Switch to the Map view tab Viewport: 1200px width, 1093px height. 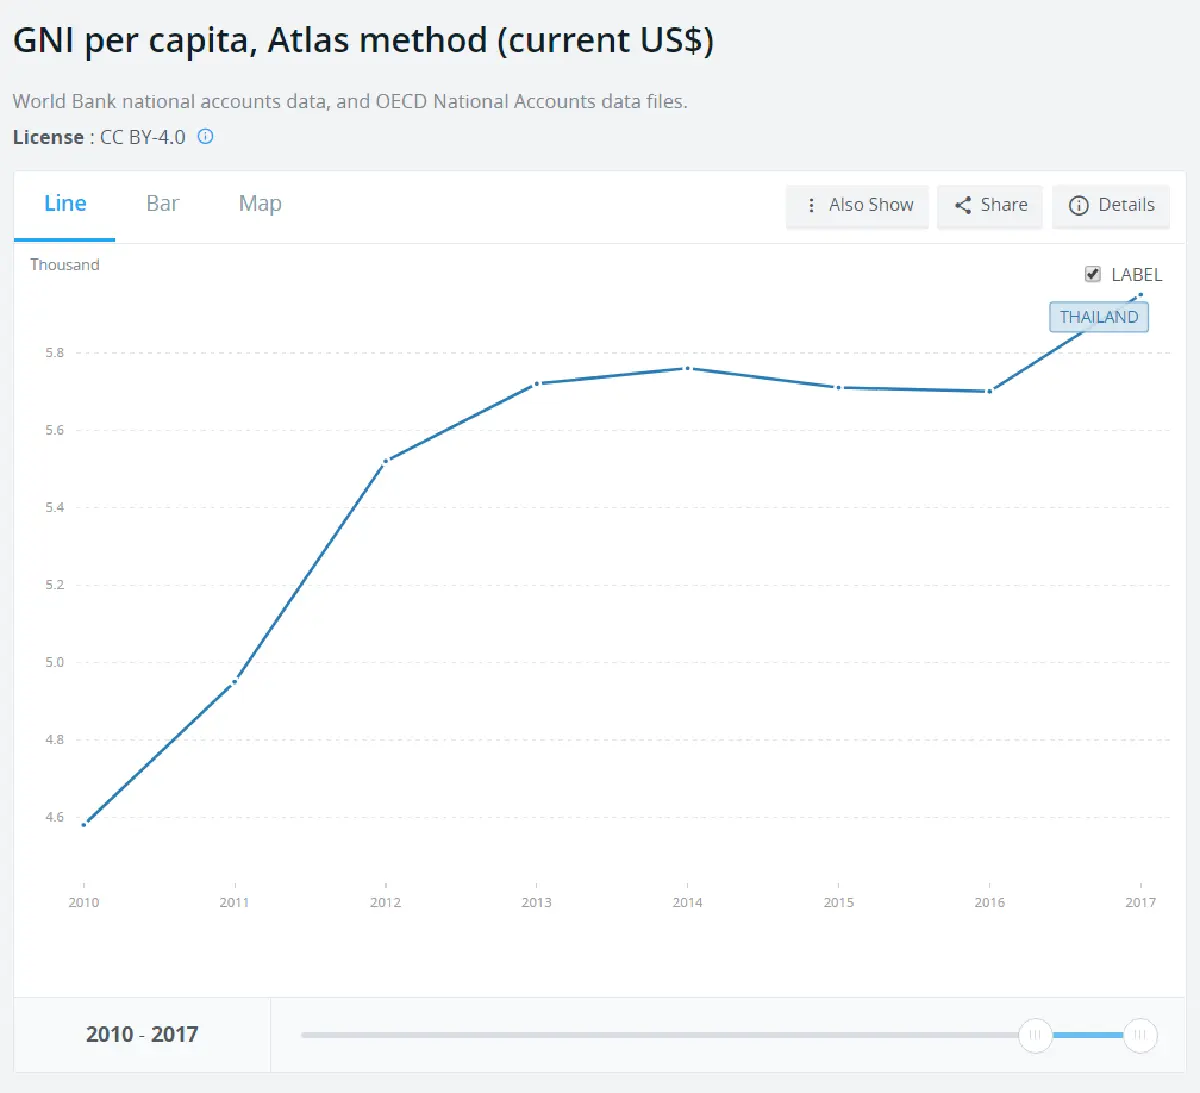coord(260,204)
